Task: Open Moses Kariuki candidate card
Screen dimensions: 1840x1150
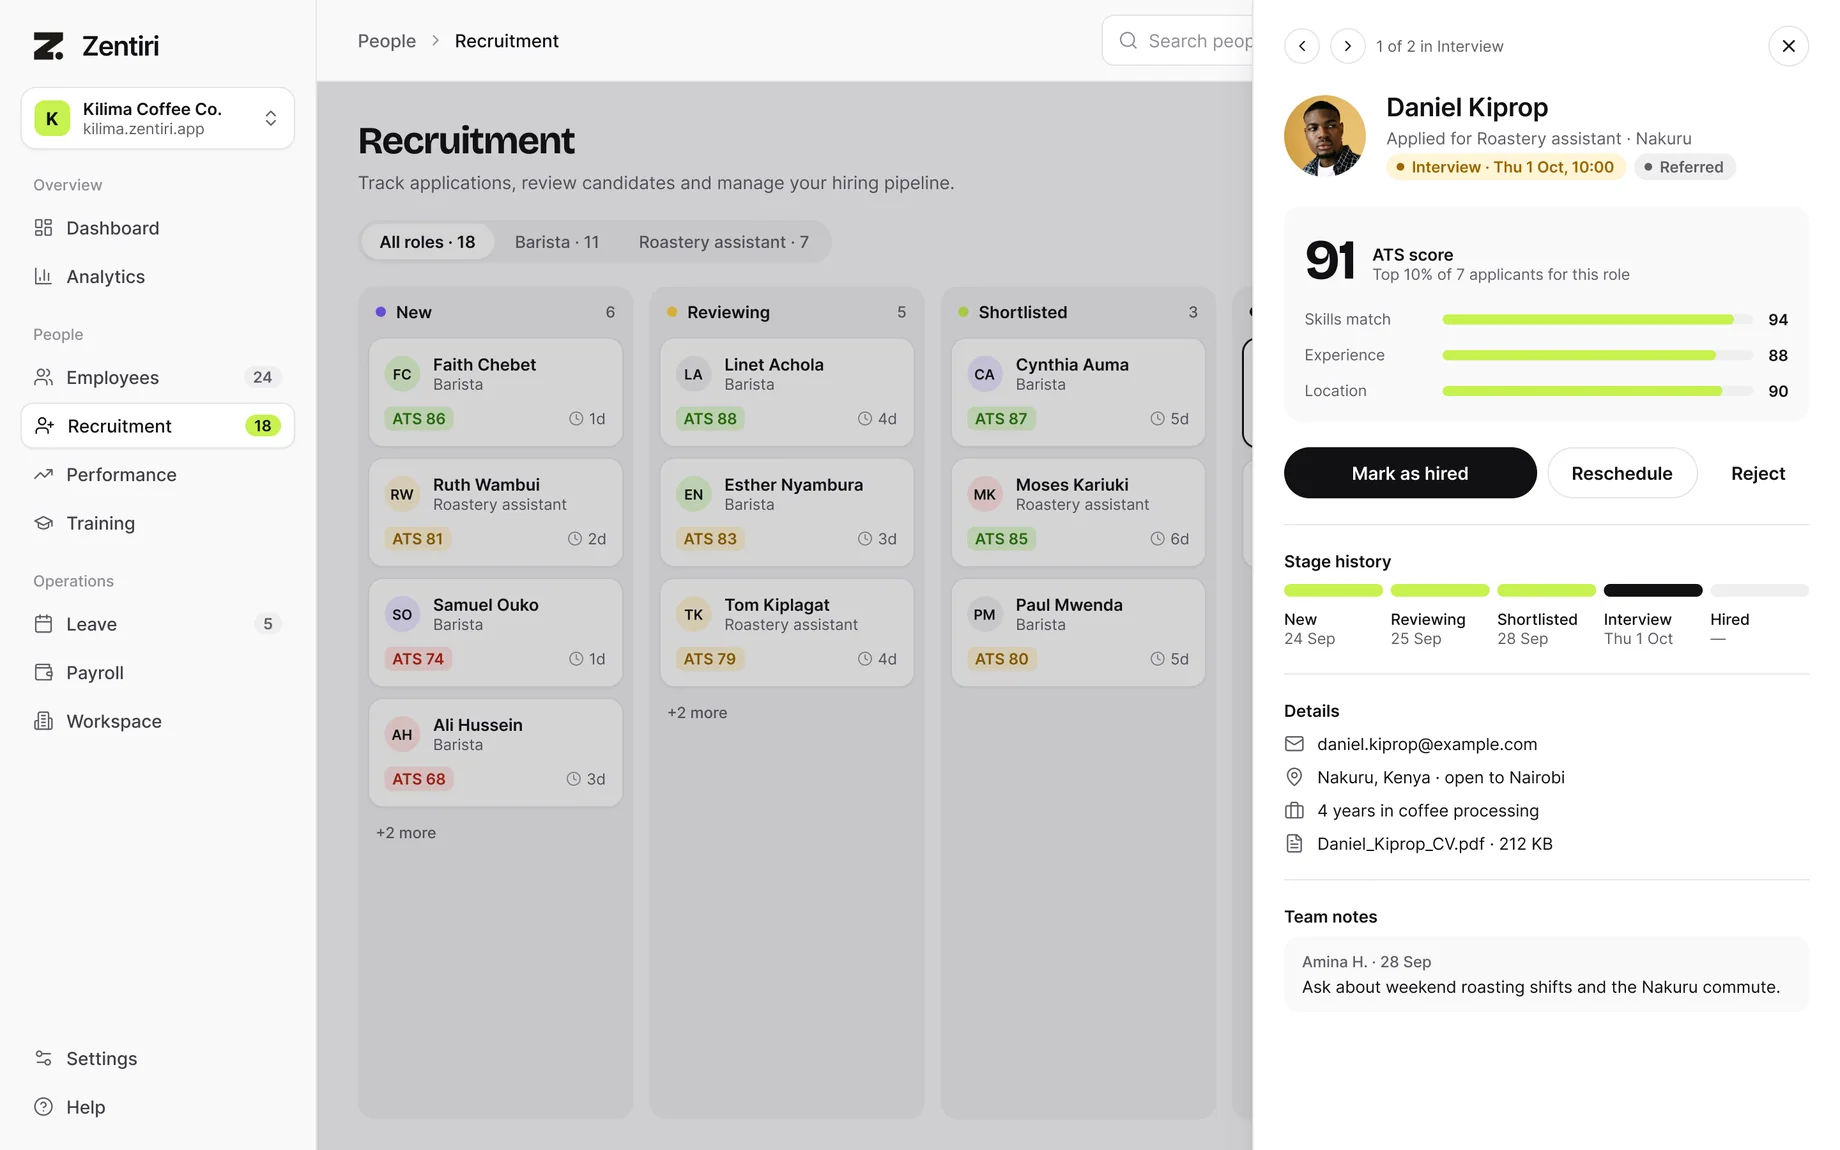Action: pyautogui.click(x=1078, y=512)
